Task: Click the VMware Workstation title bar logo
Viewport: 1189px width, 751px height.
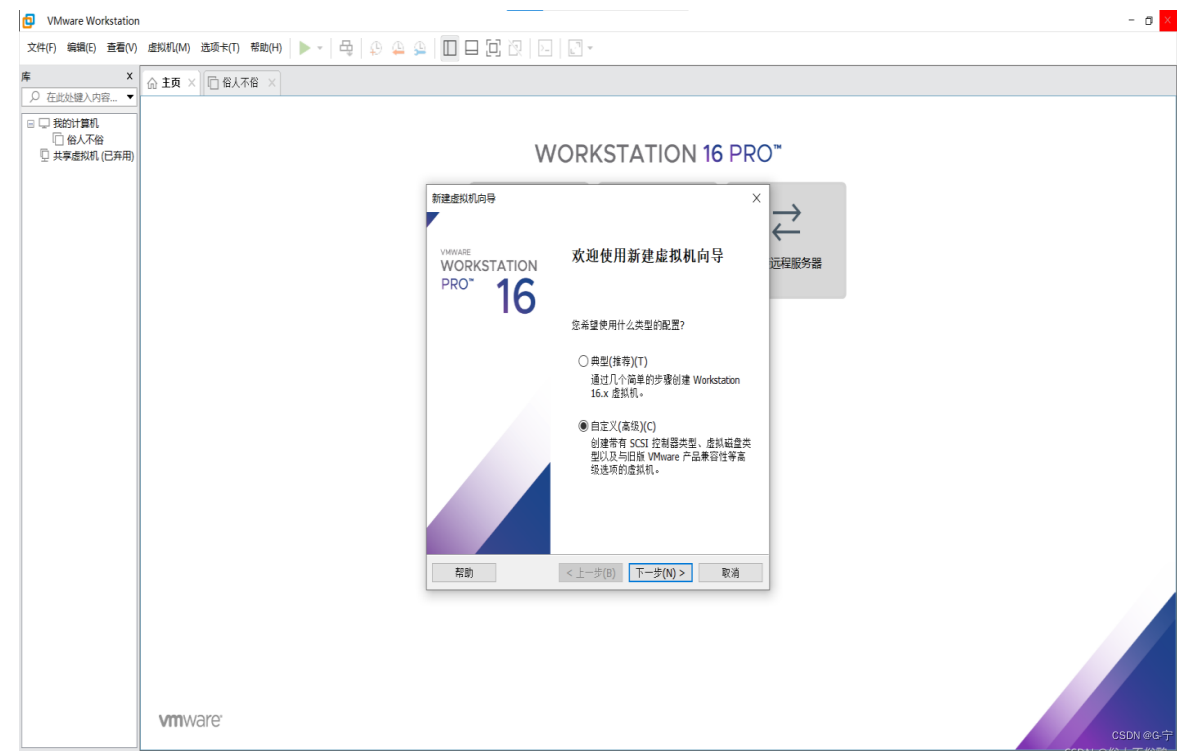Action: (29, 20)
